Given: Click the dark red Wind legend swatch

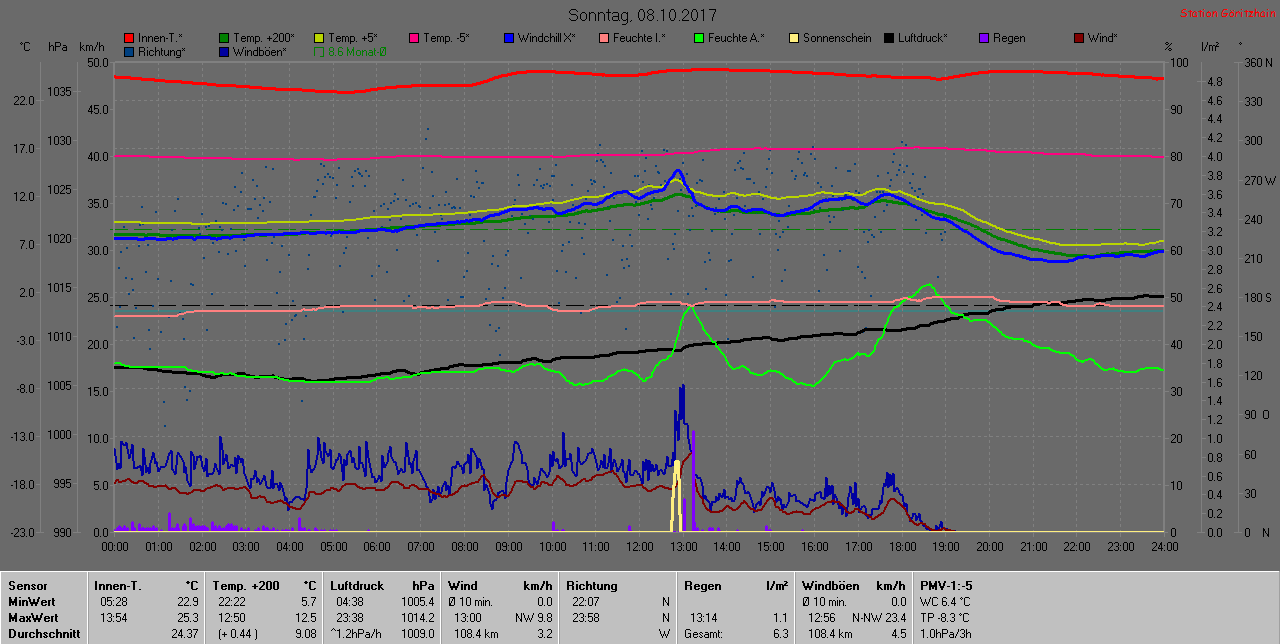Looking at the screenshot, I should click(1078, 38).
